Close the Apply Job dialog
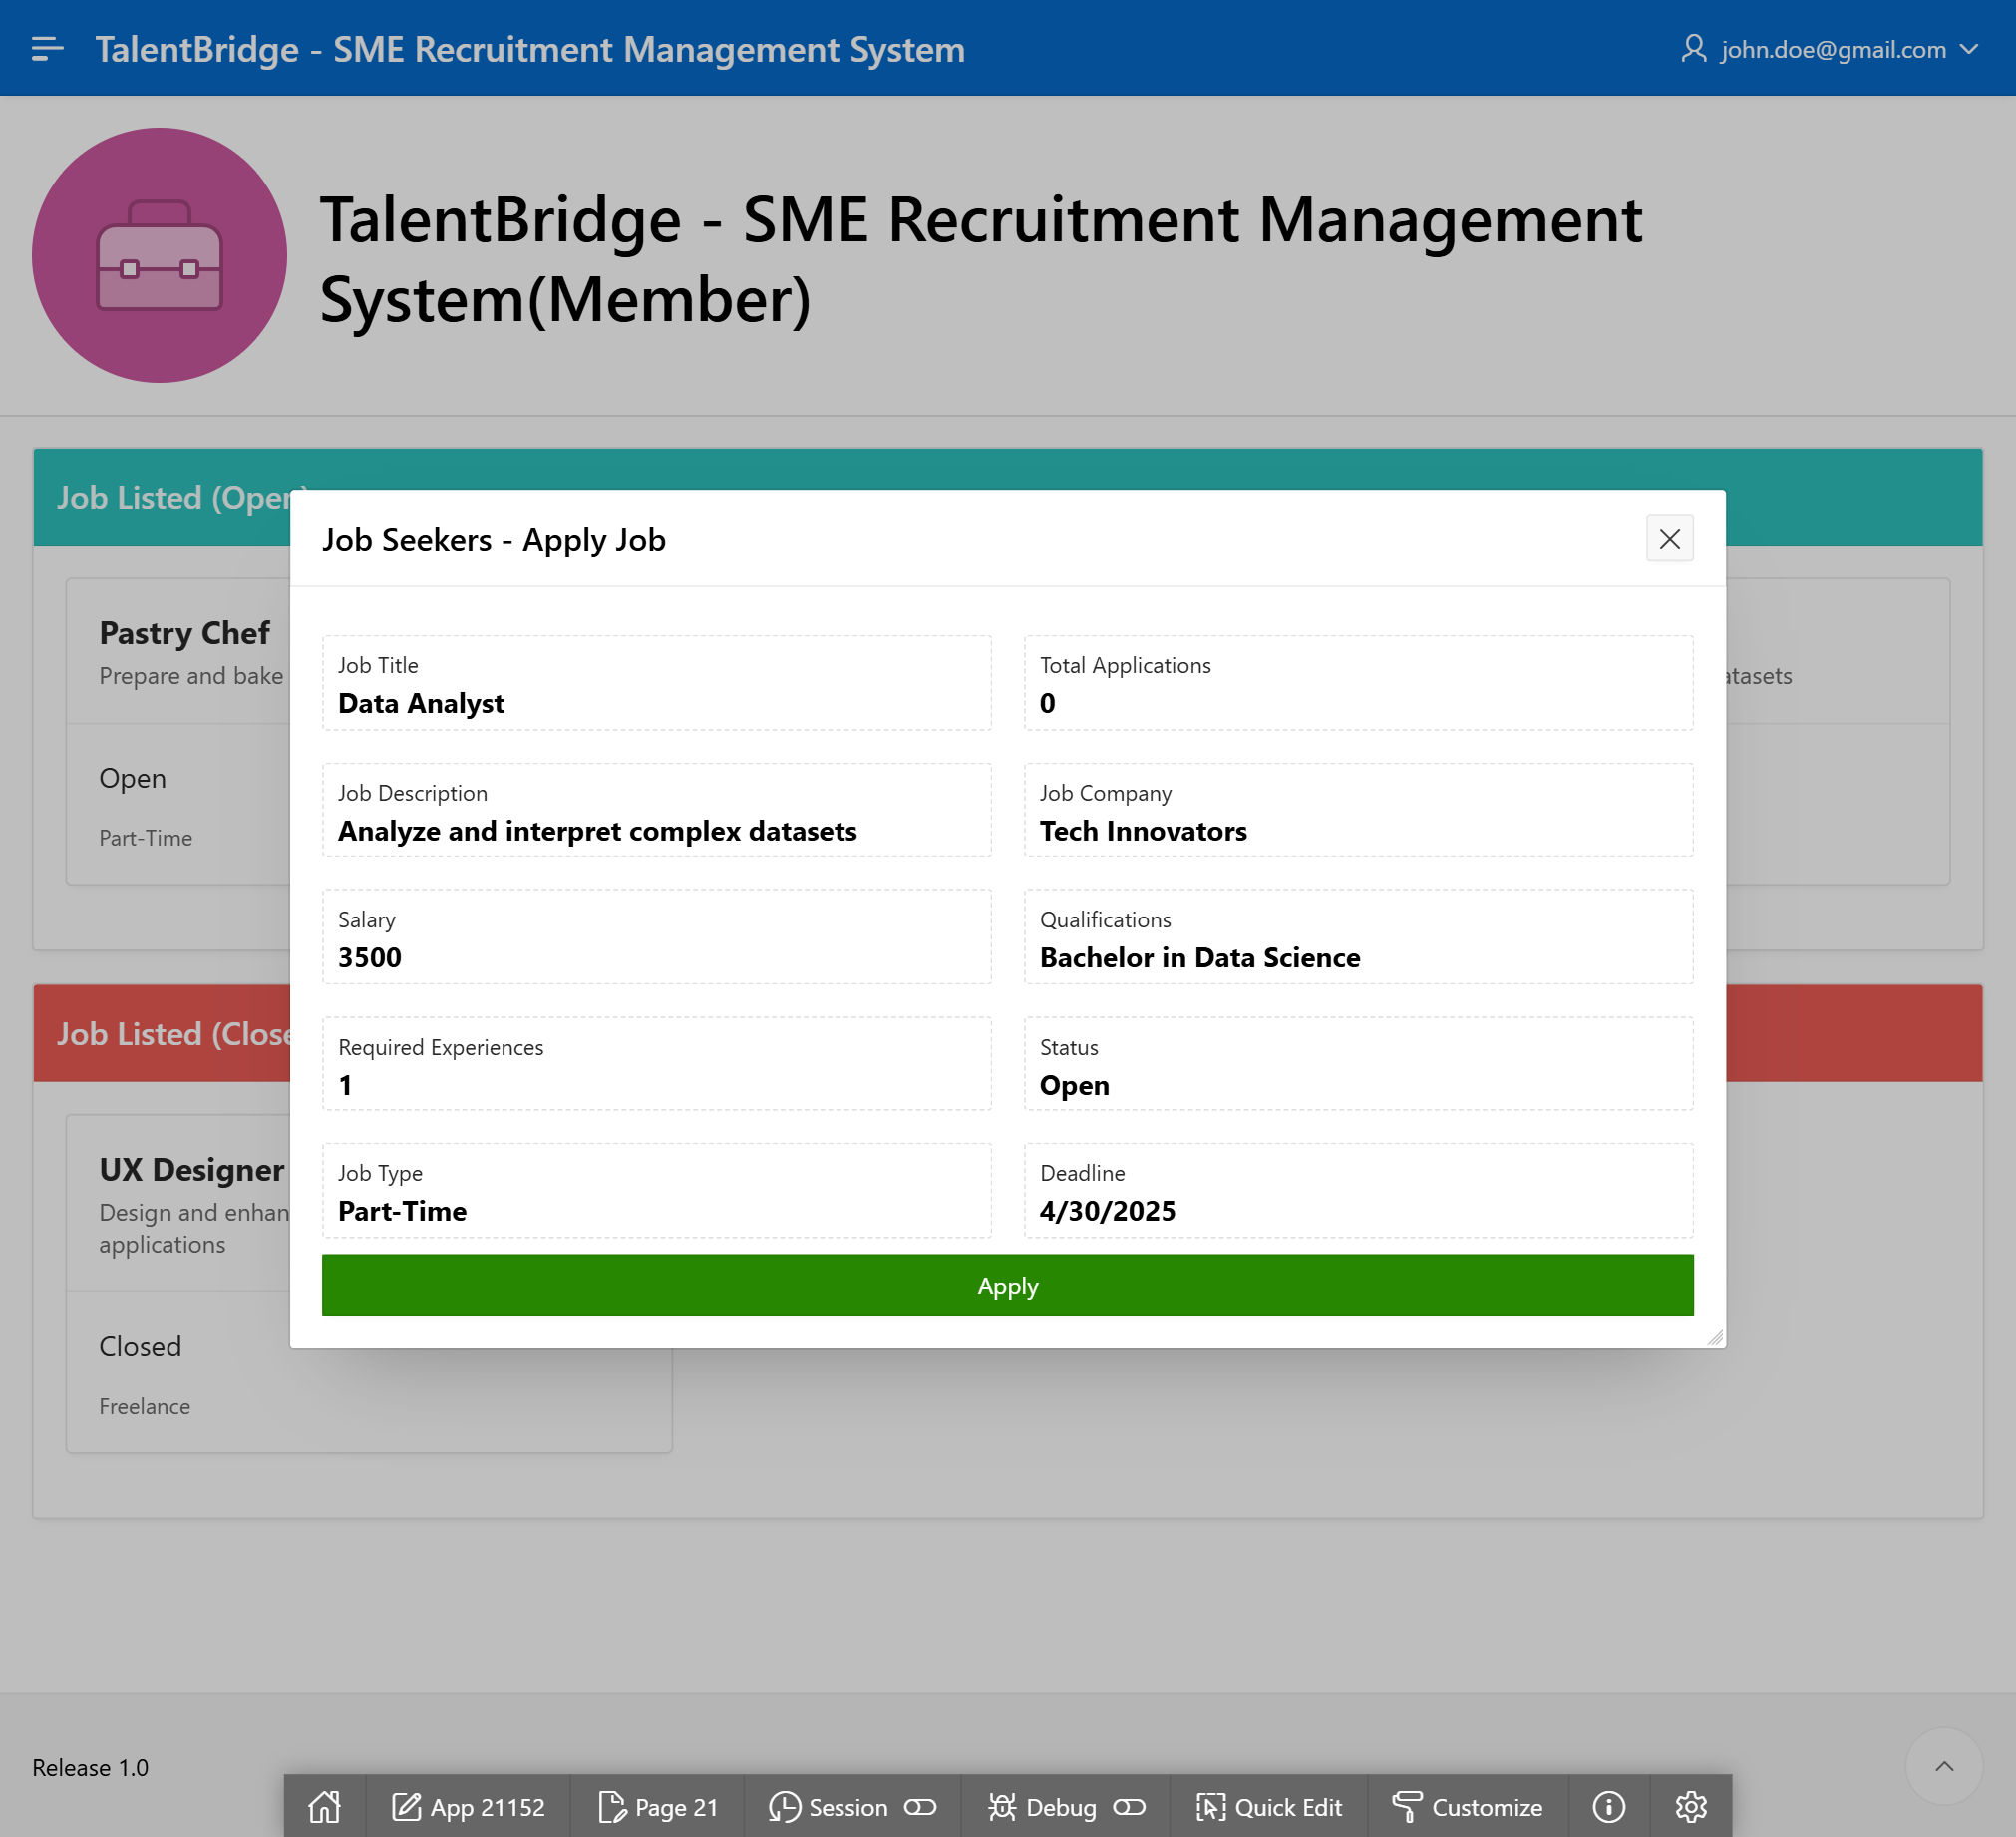Image resolution: width=2016 pixels, height=1837 pixels. click(1669, 539)
